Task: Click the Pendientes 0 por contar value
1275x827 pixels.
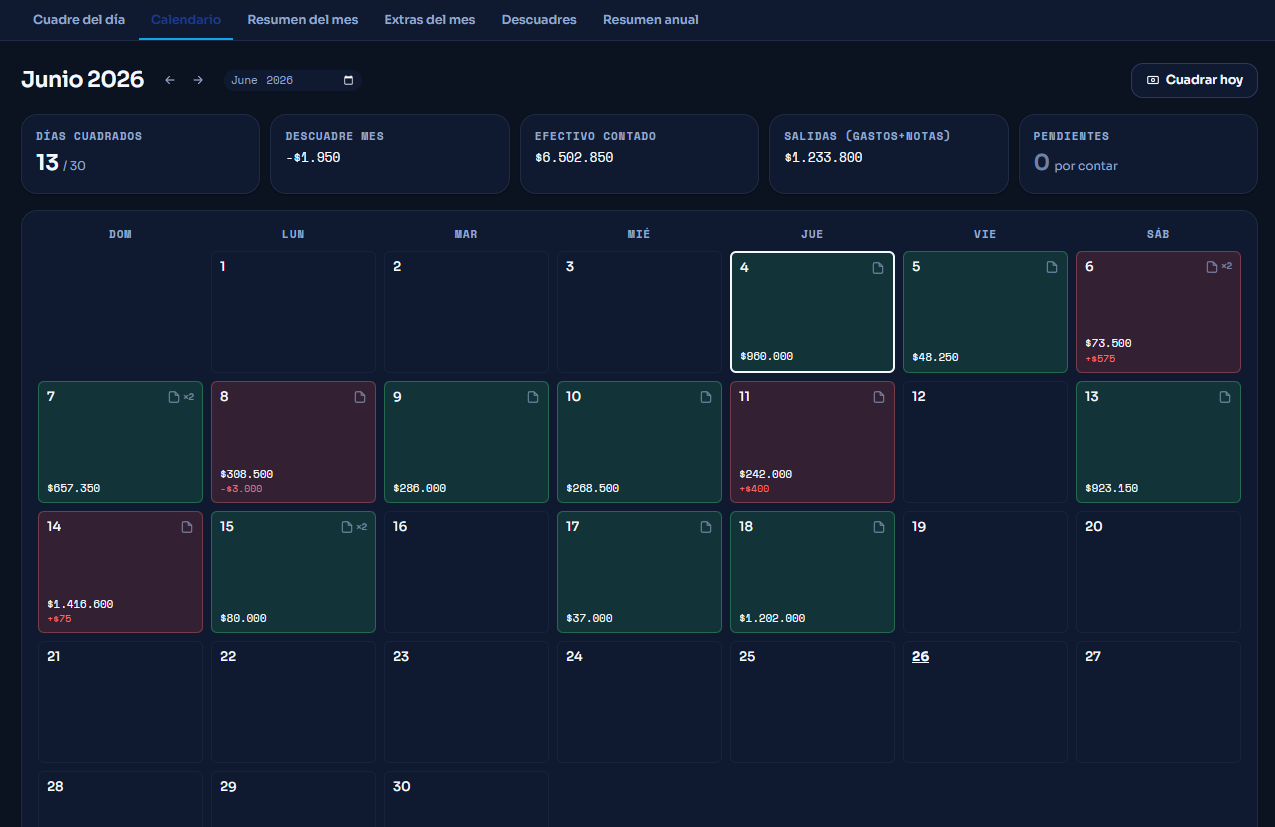Action: [x=1076, y=163]
